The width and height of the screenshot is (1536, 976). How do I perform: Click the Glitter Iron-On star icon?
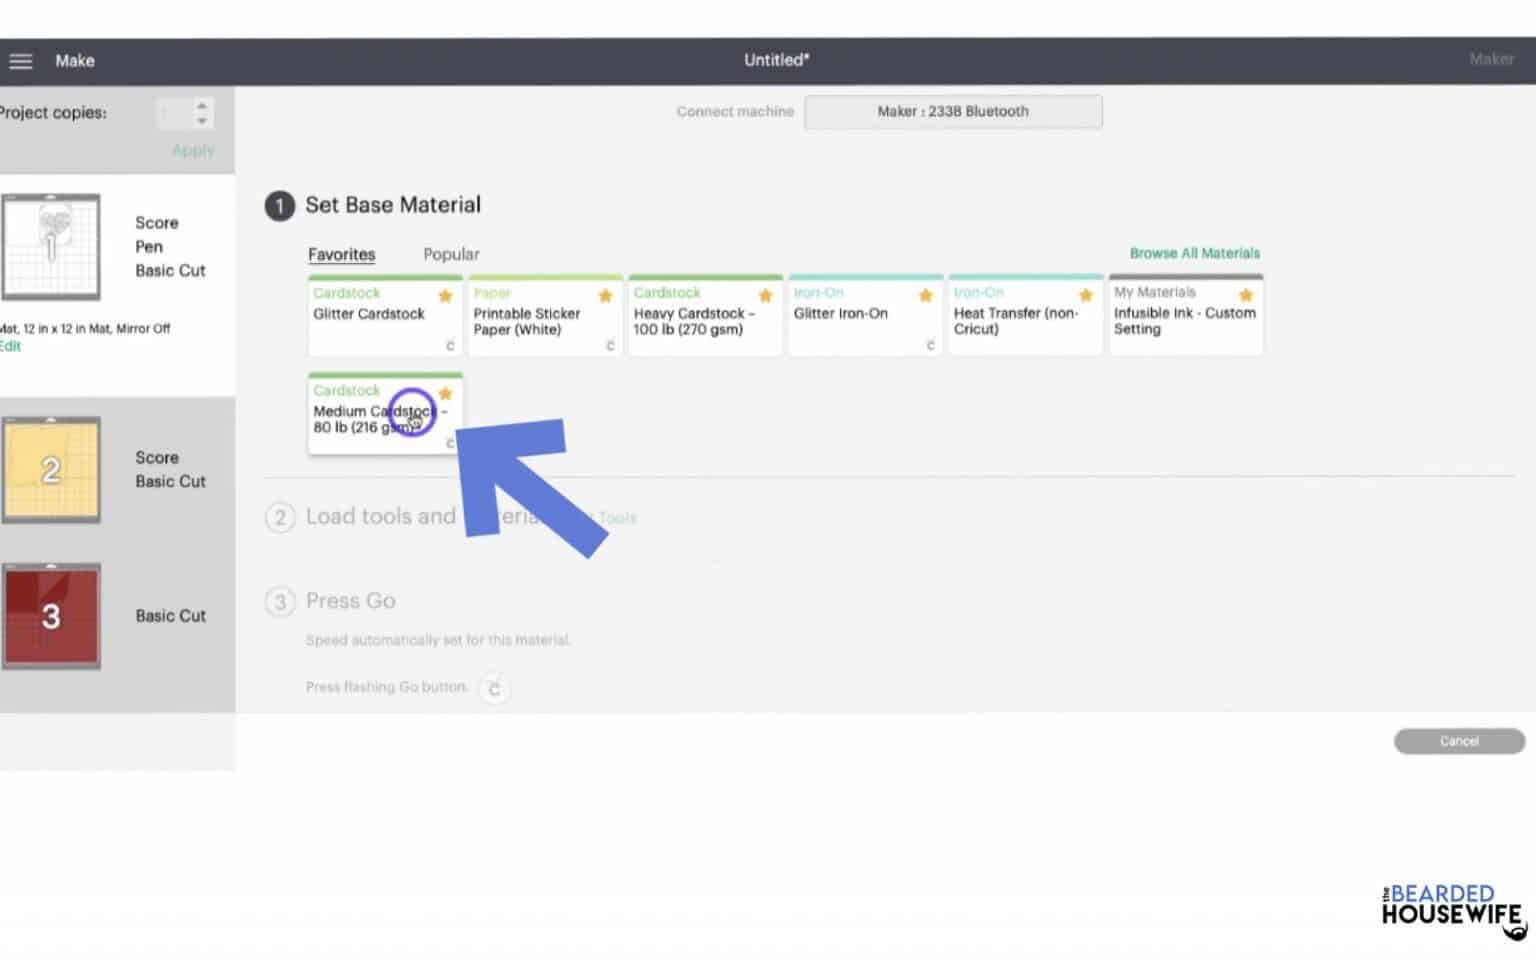926,296
